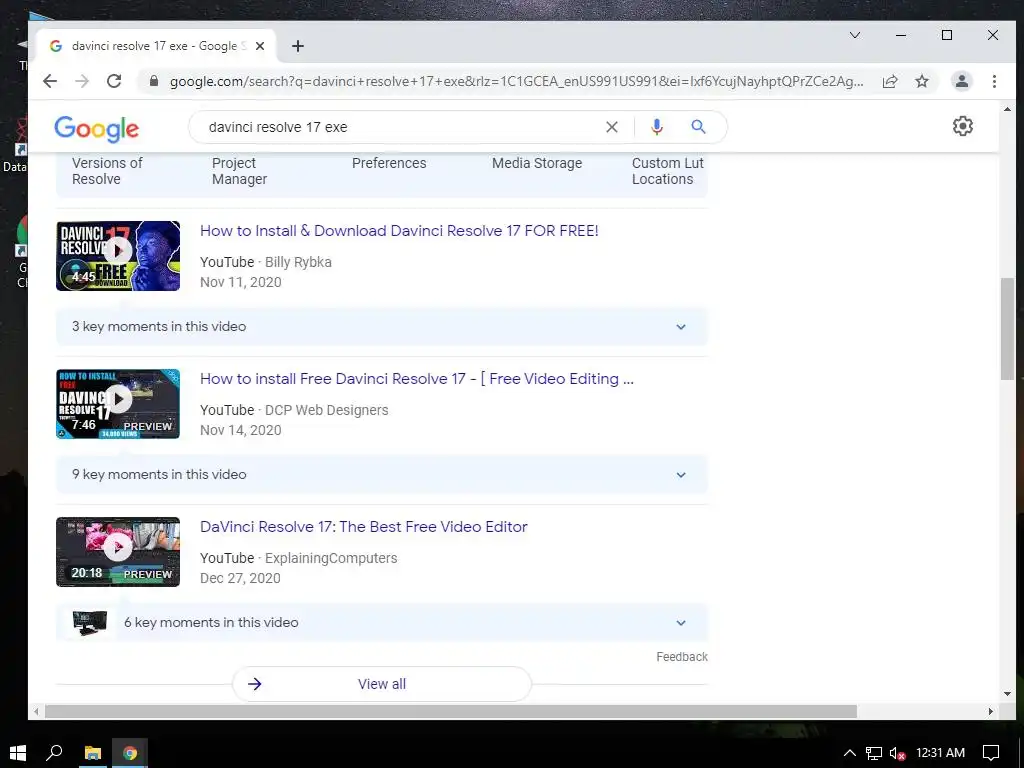Click the scrollbar down arrow

click(1007, 694)
